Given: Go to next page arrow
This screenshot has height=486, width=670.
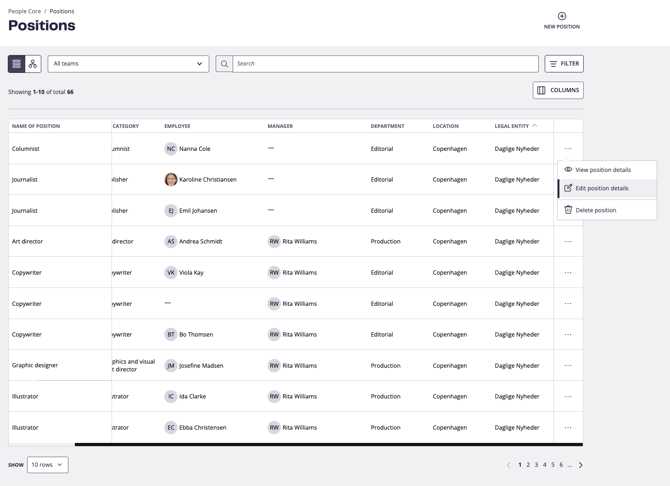Looking at the screenshot, I should (x=581, y=465).
